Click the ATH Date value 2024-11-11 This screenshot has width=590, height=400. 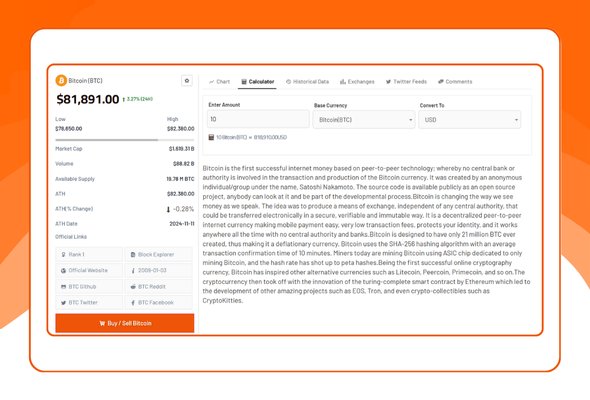click(x=182, y=224)
